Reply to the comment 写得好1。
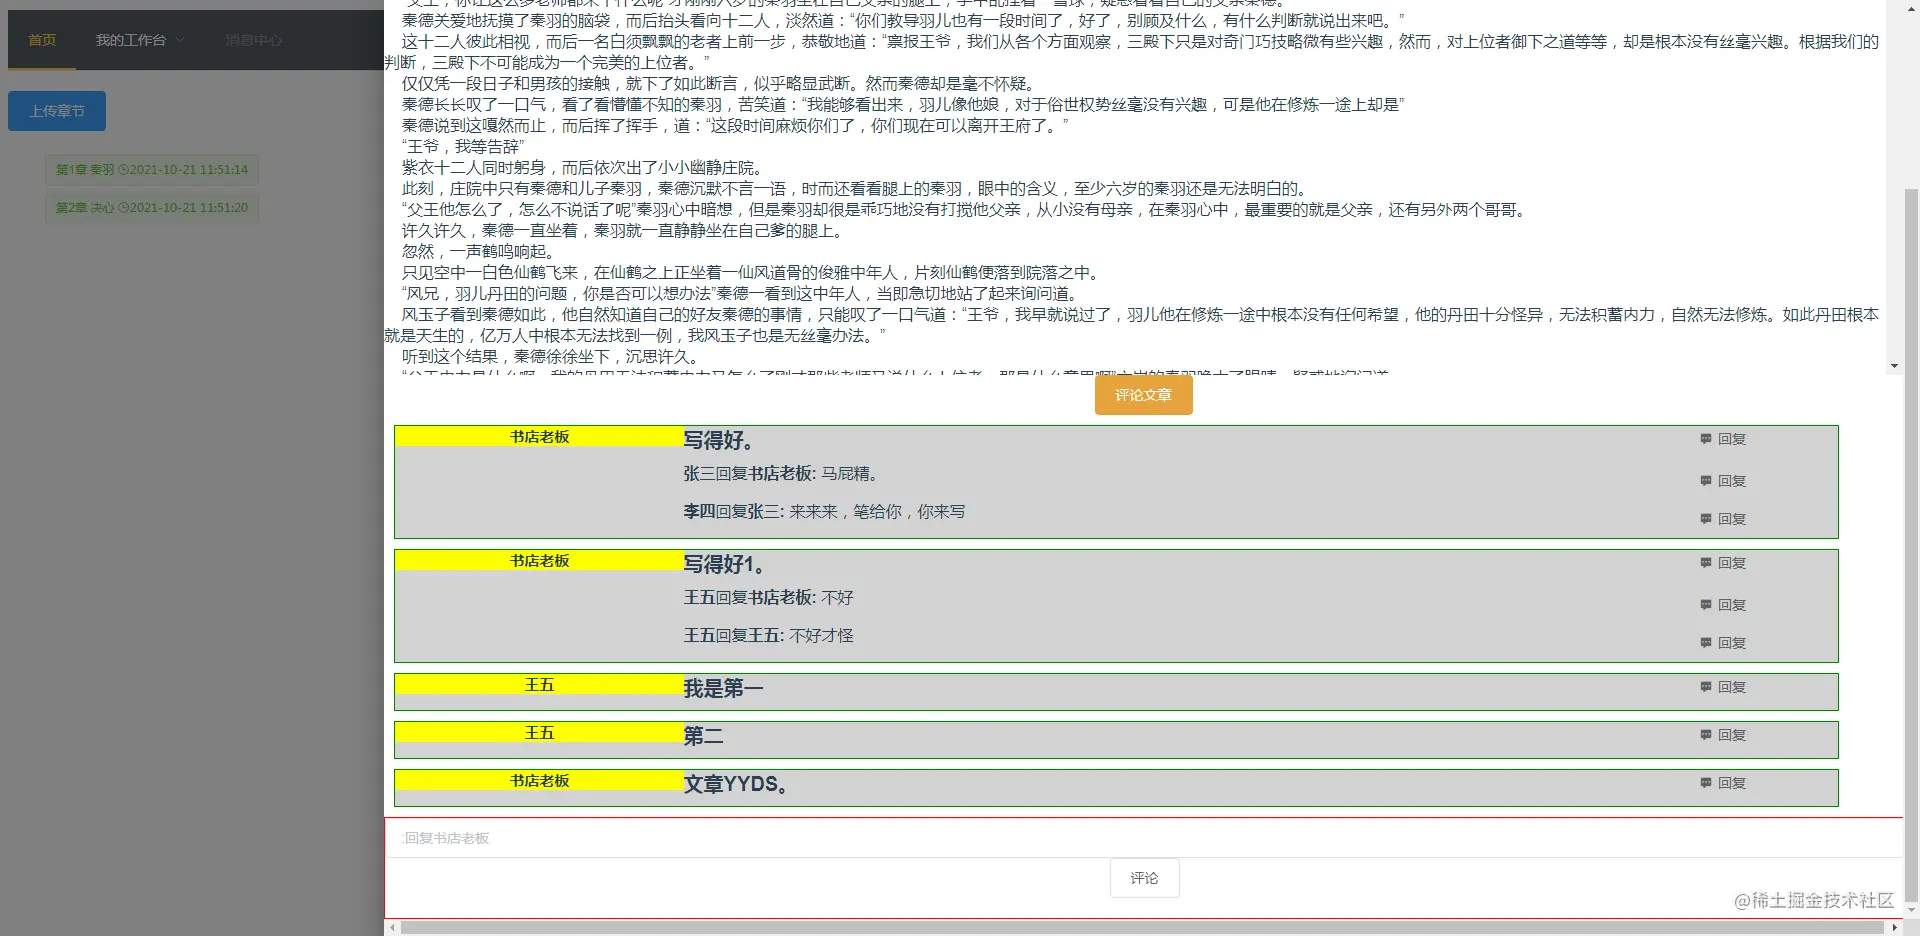Image resolution: width=1920 pixels, height=936 pixels. 1723,563
